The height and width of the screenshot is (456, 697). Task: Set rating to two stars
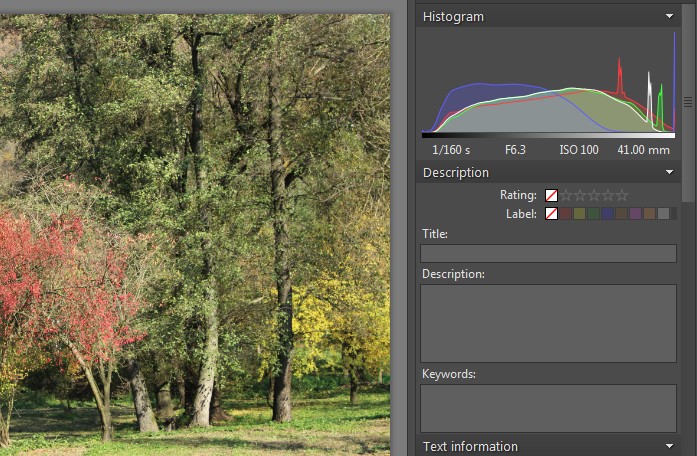click(580, 195)
